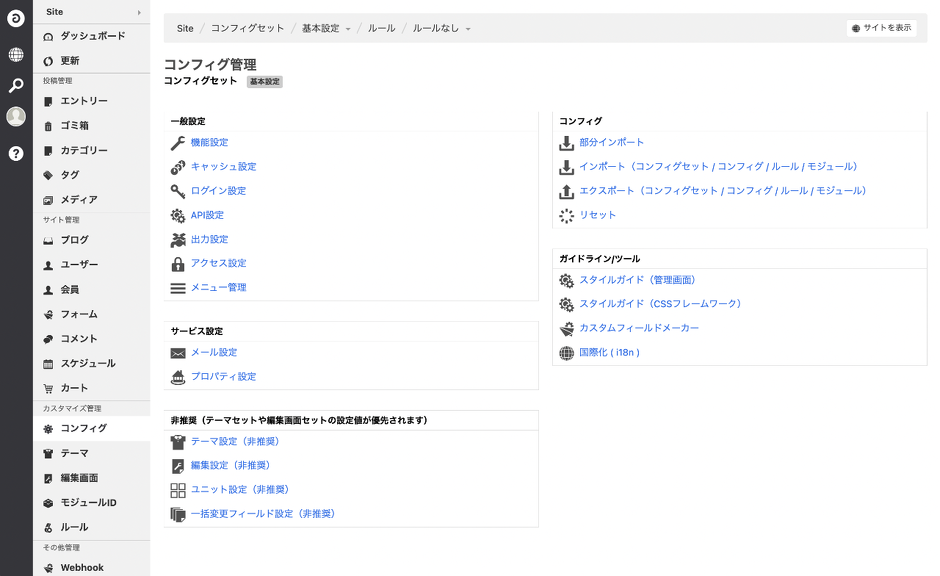
Task: Open the 基本設定 breadcrumb dropdown
Action: 326,28
